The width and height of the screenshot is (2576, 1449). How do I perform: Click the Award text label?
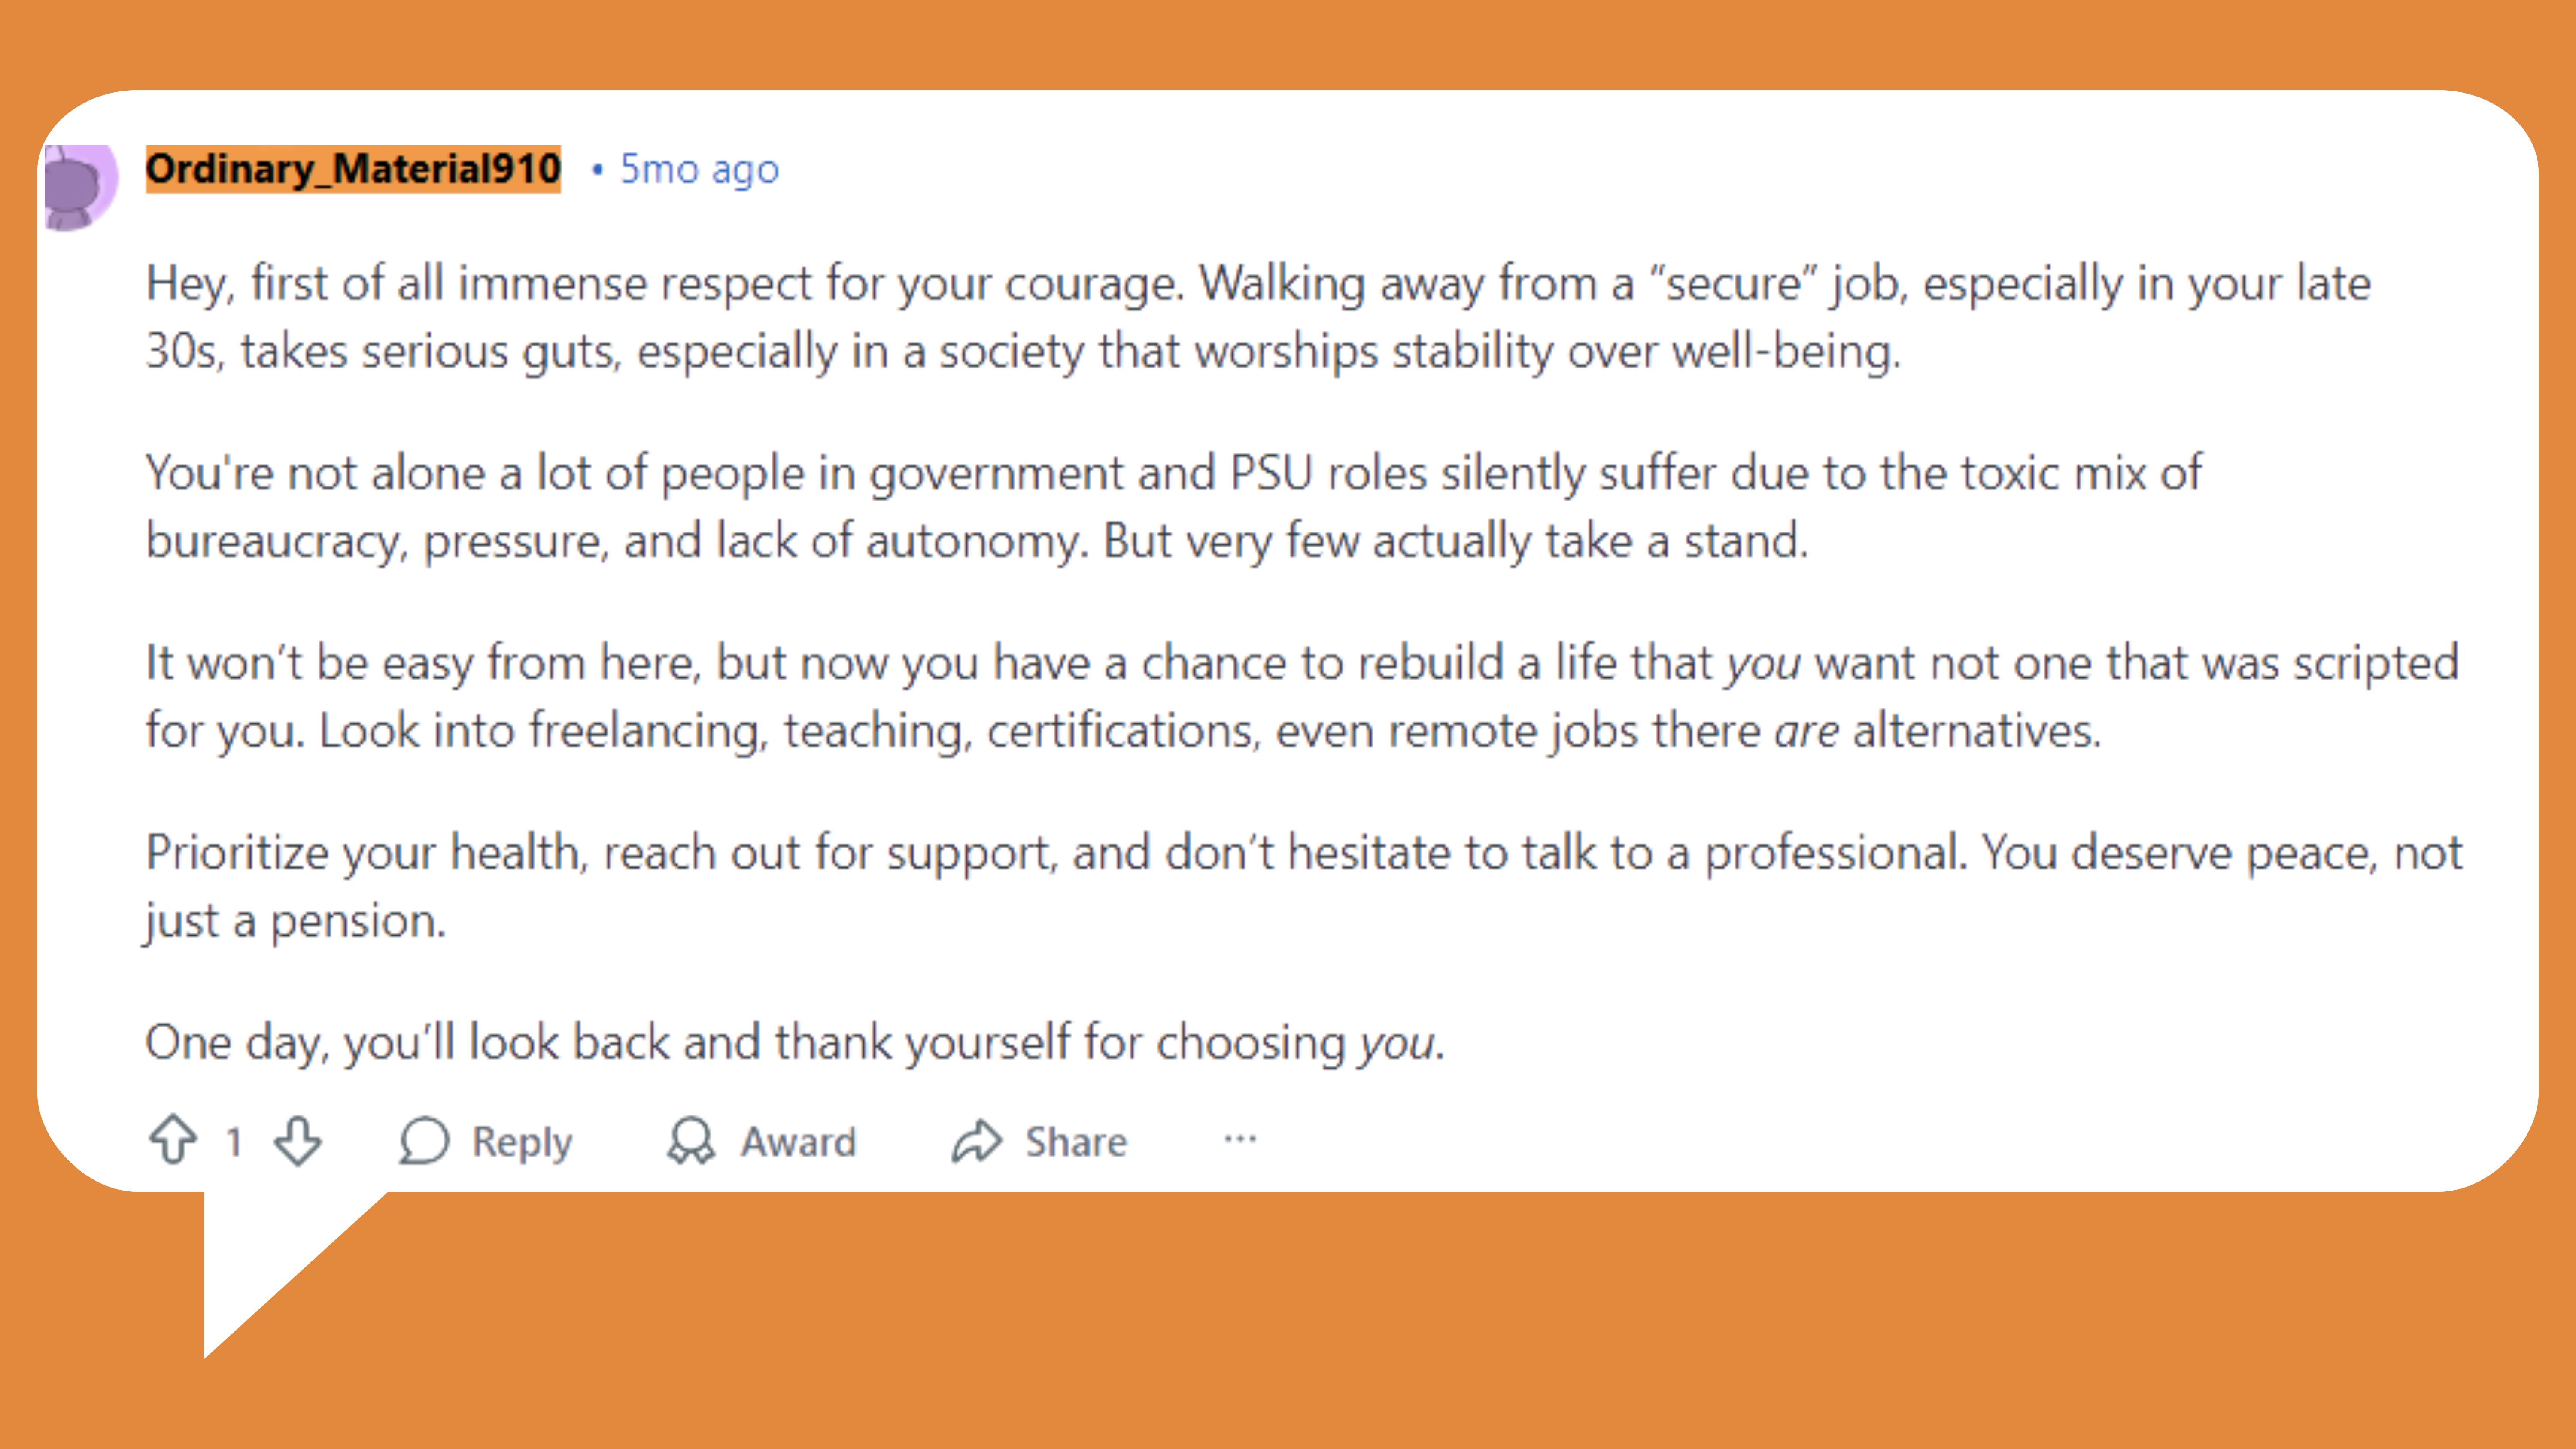click(x=798, y=1142)
